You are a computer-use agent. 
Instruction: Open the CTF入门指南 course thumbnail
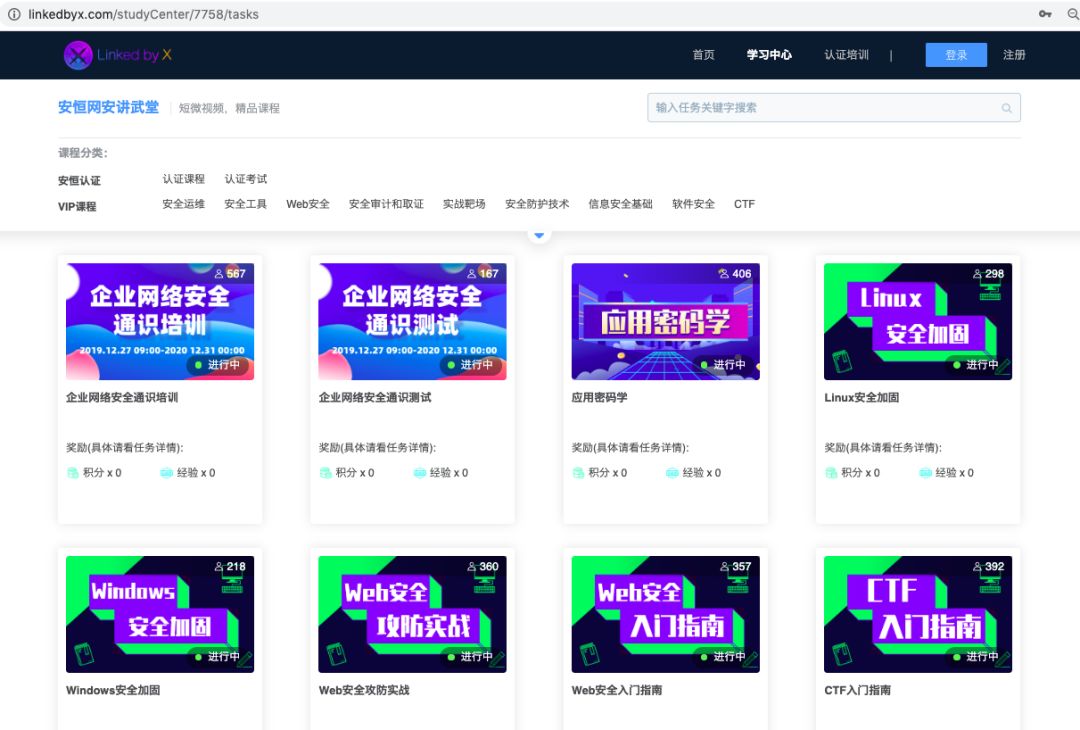click(918, 614)
